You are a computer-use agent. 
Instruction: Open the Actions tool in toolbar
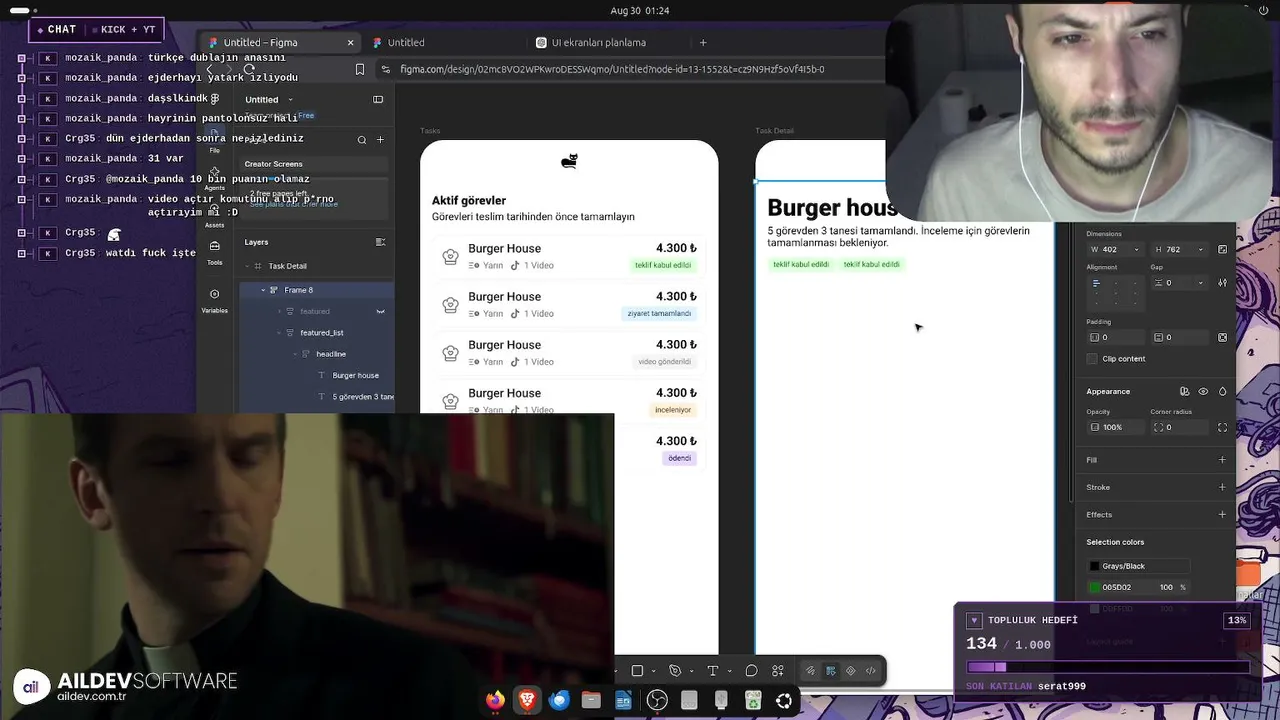pyautogui.click(x=778, y=671)
